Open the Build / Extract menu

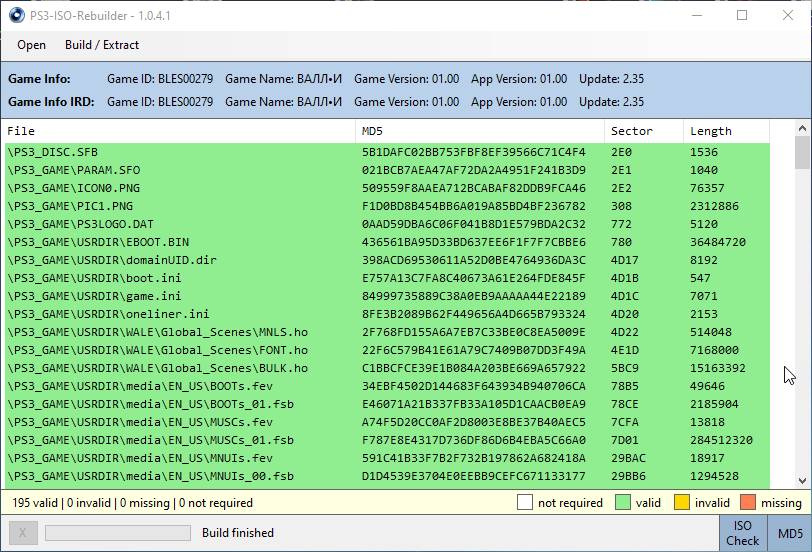102,45
